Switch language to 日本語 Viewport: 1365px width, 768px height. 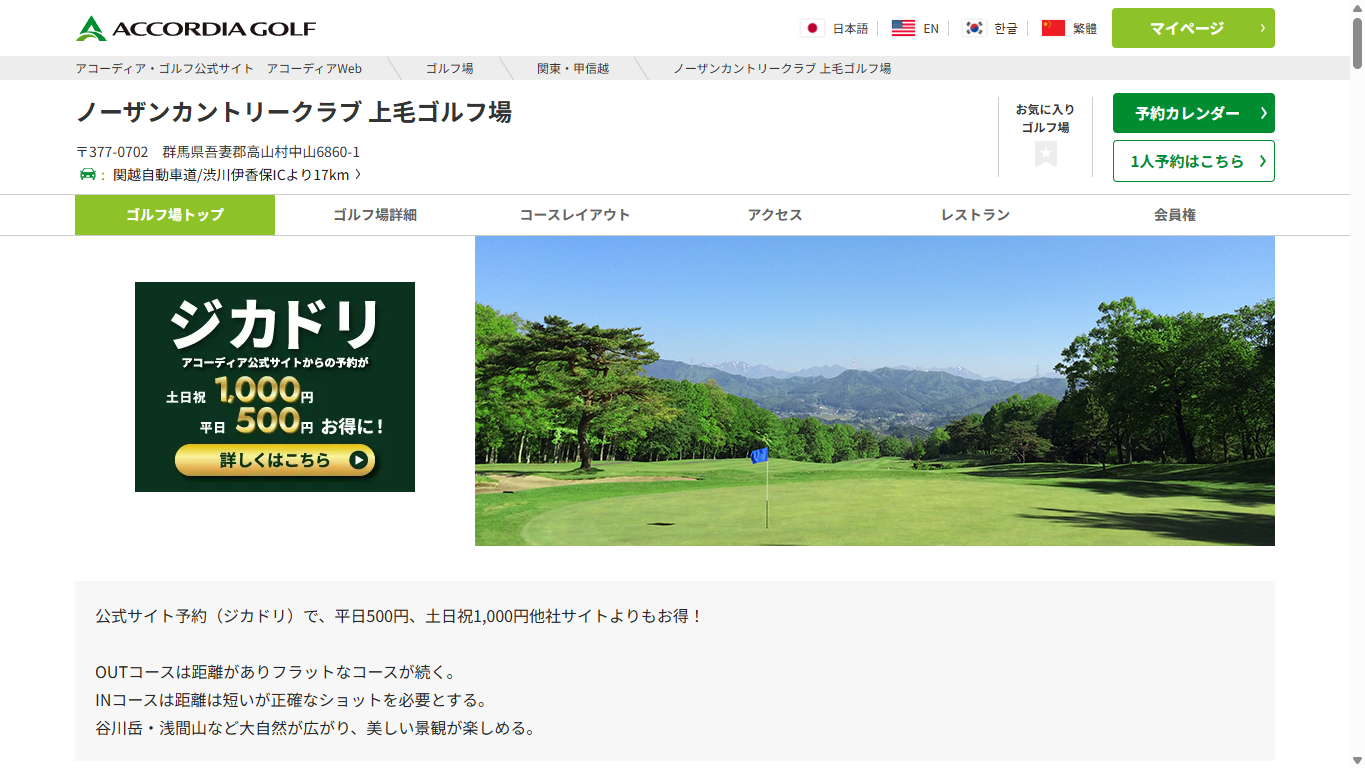850,28
